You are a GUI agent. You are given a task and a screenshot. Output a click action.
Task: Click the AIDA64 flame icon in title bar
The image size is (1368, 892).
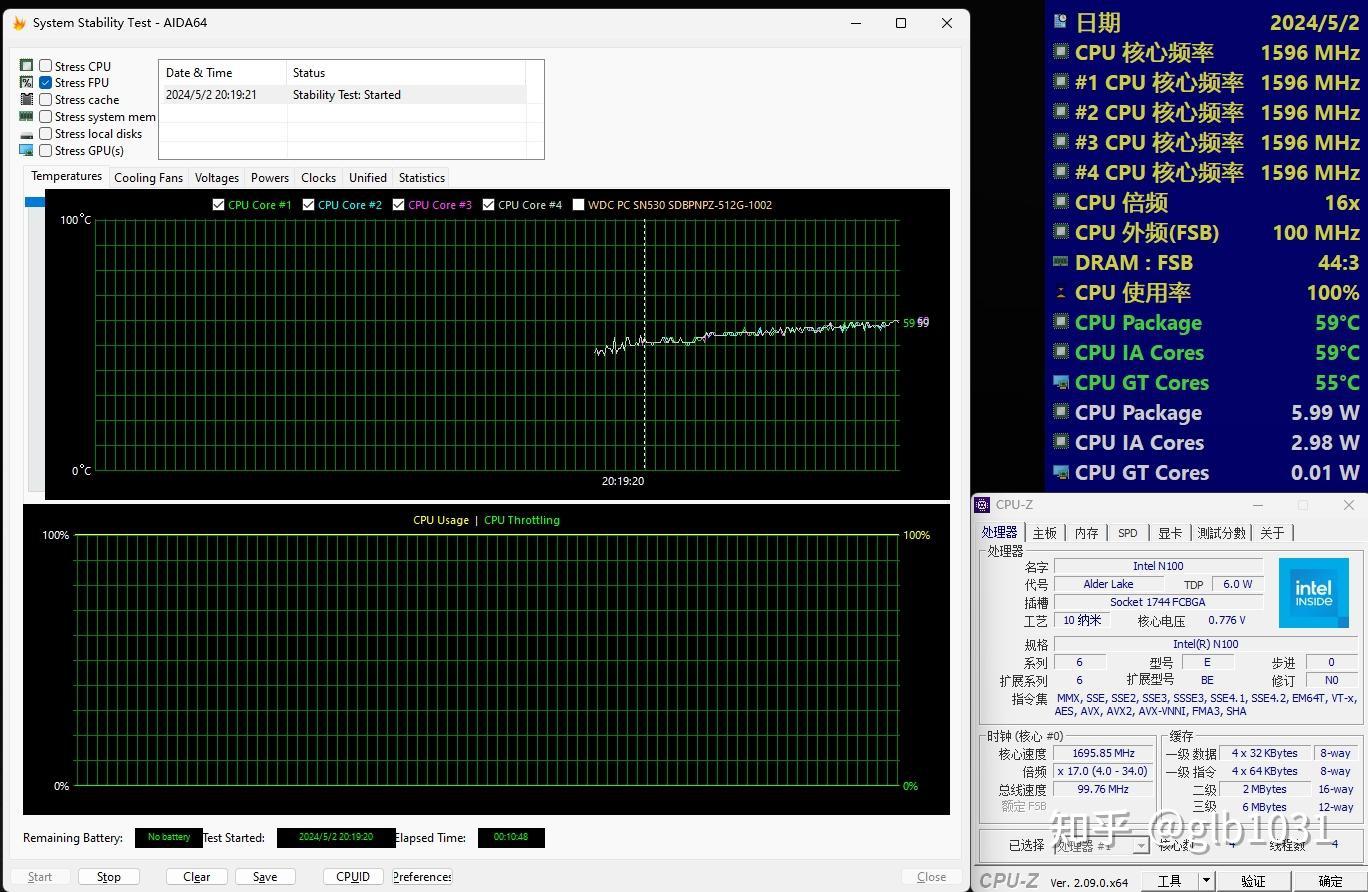[x=18, y=23]
